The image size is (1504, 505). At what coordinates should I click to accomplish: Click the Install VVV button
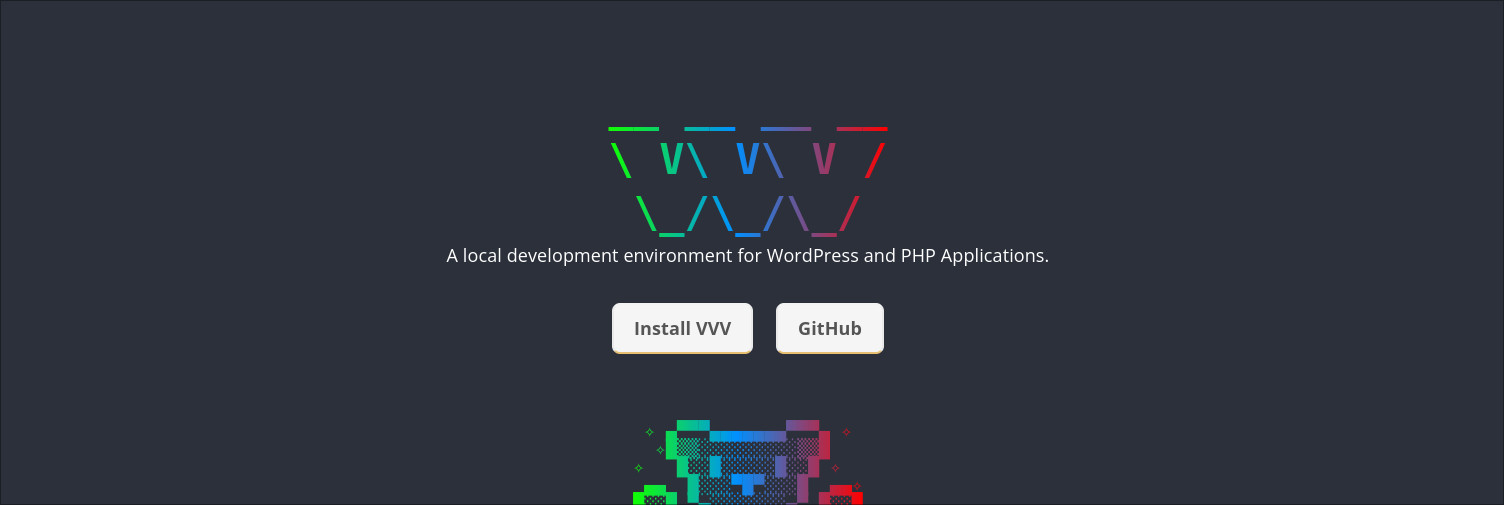coord(682,328)
